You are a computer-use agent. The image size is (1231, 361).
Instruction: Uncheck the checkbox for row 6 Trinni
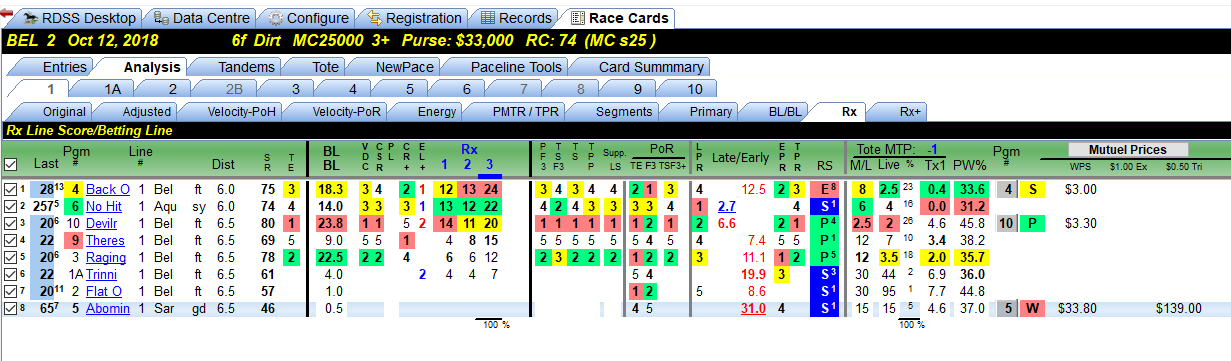point(10,274)
